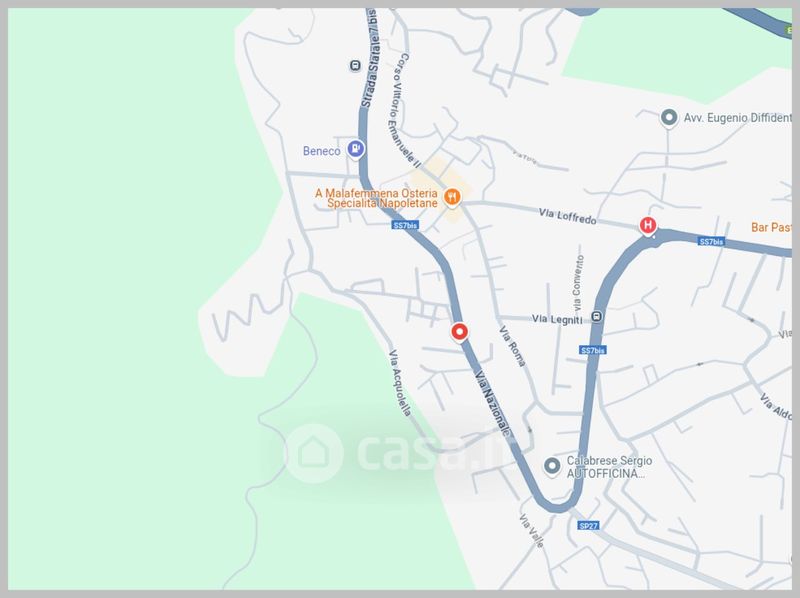Select Avv. Eugenio Diffidenti place marker
The width and height of the screenshot is (800, 598).
pos(668,118)
